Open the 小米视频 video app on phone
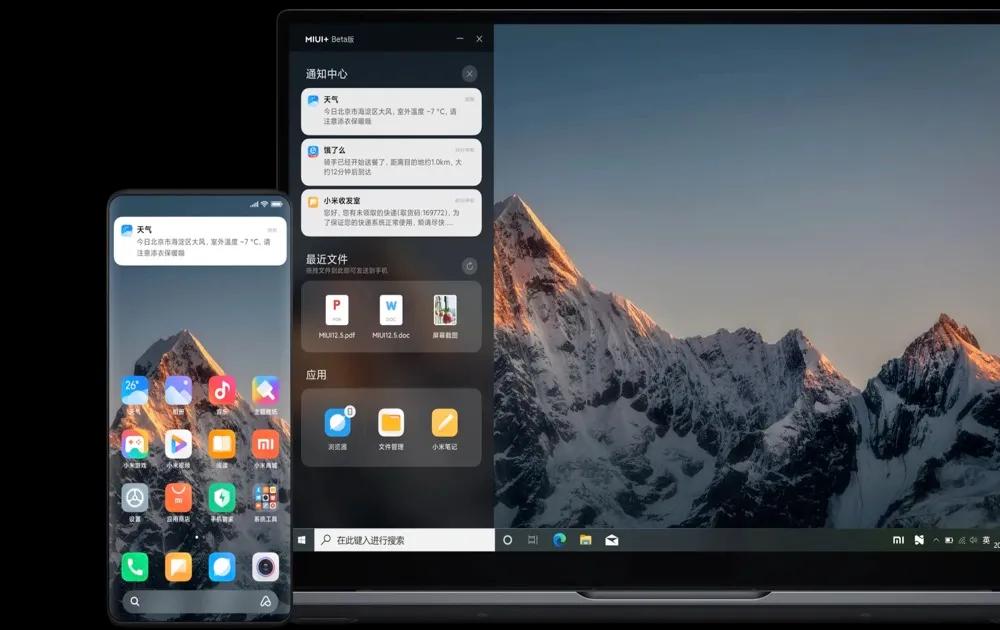Viewport: 1000px width, 630px height. pyautogui.click(x=179, y=444)
